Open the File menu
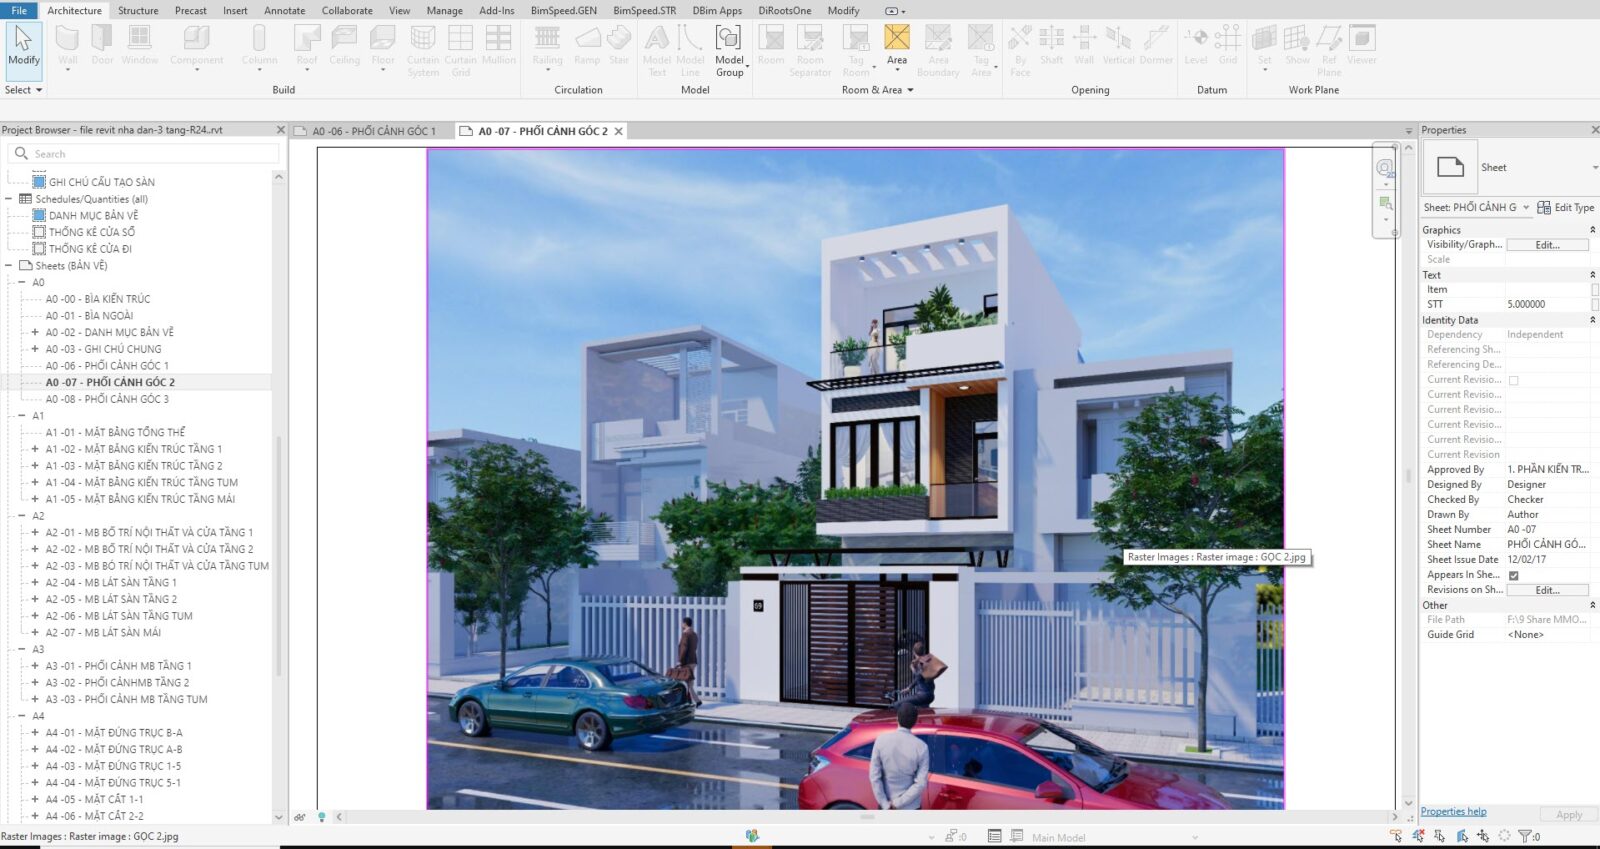Viewport: 1600px width, 849px height. (x=19, y=11)
